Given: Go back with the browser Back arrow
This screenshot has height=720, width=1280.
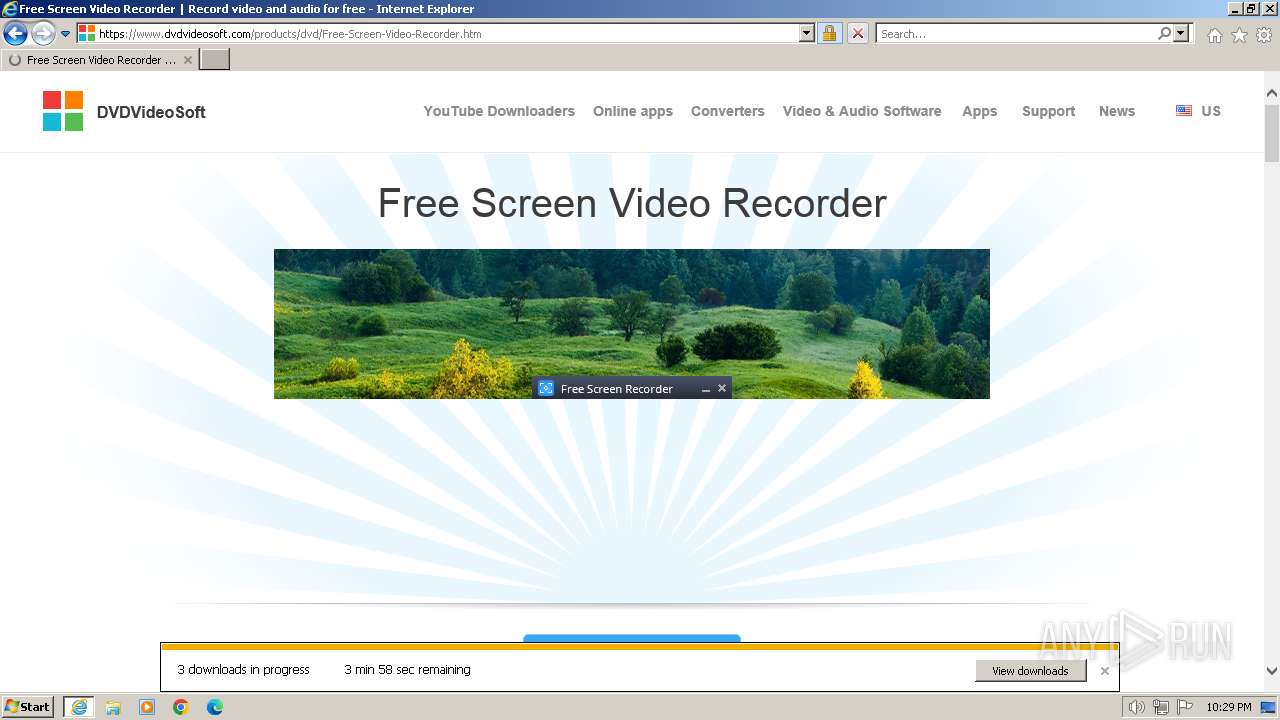Looking at the screenshot, I should [x=15, y=33].
